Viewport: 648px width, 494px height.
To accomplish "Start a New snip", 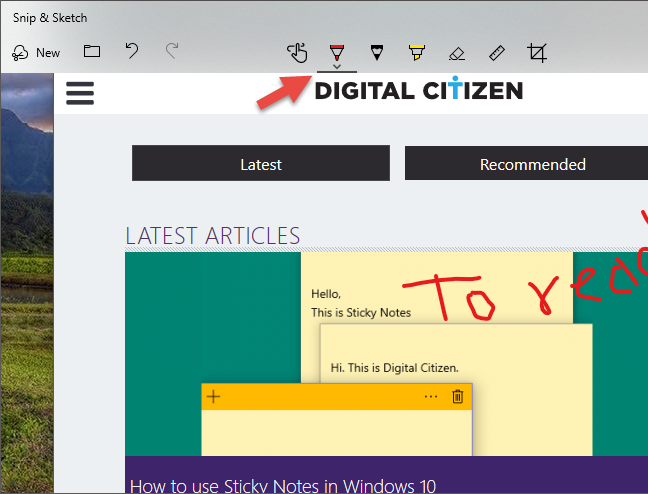I will click(x=36, y=53).
